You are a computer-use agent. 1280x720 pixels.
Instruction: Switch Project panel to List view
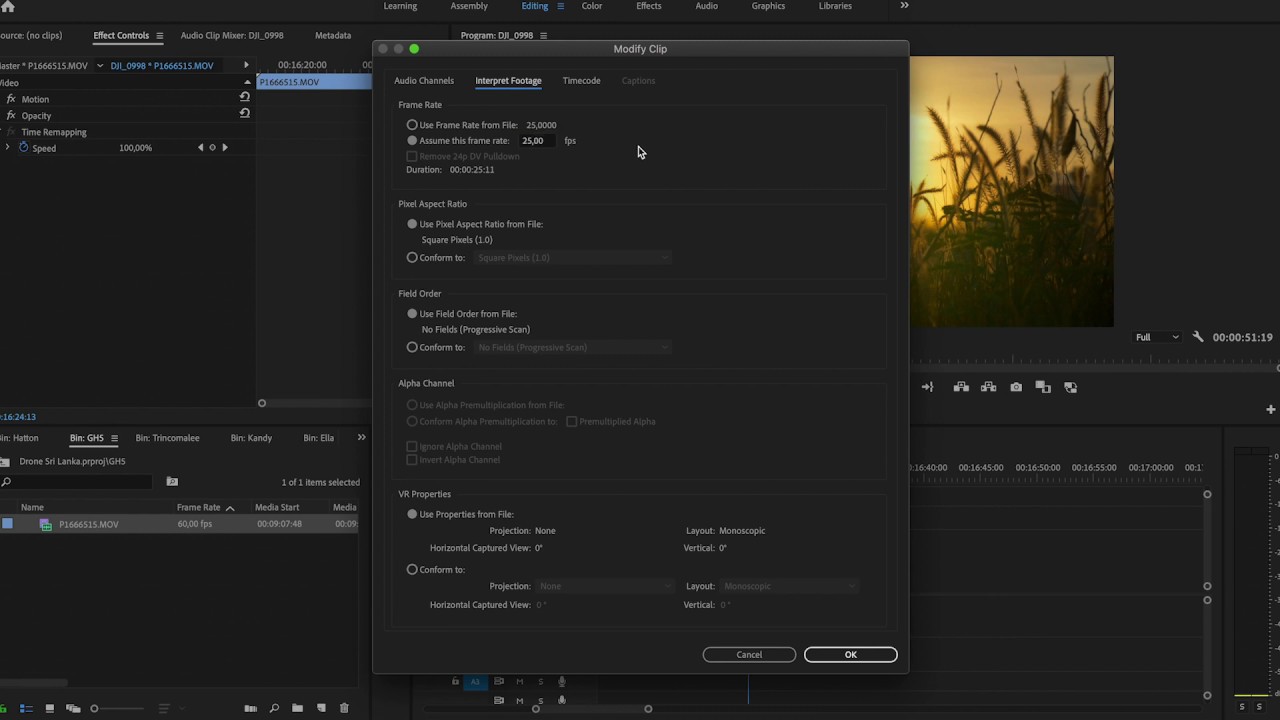26,708
